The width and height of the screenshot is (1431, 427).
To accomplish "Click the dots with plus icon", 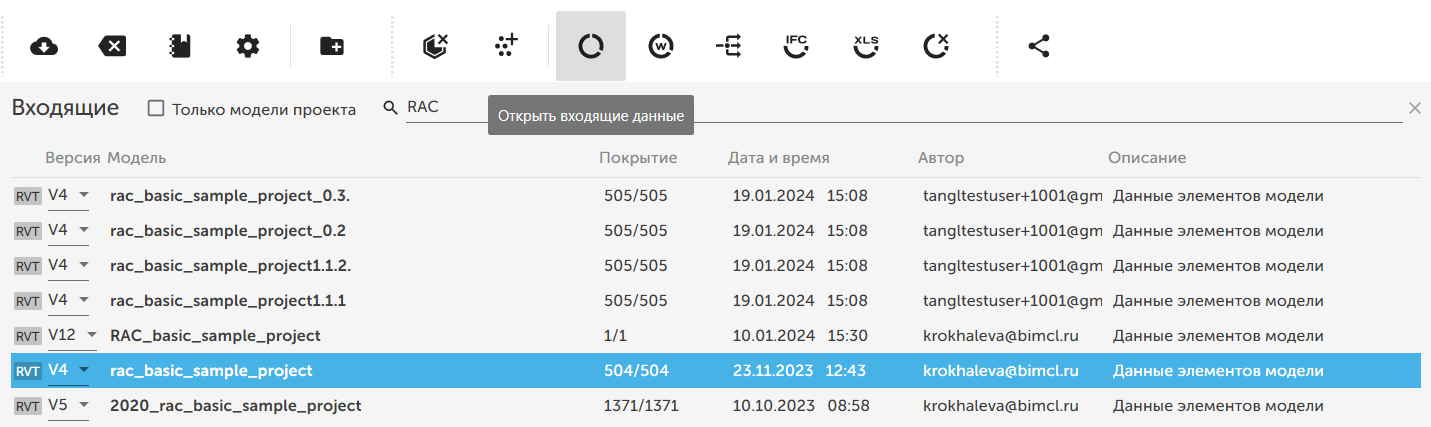I will tap(507, 46).
